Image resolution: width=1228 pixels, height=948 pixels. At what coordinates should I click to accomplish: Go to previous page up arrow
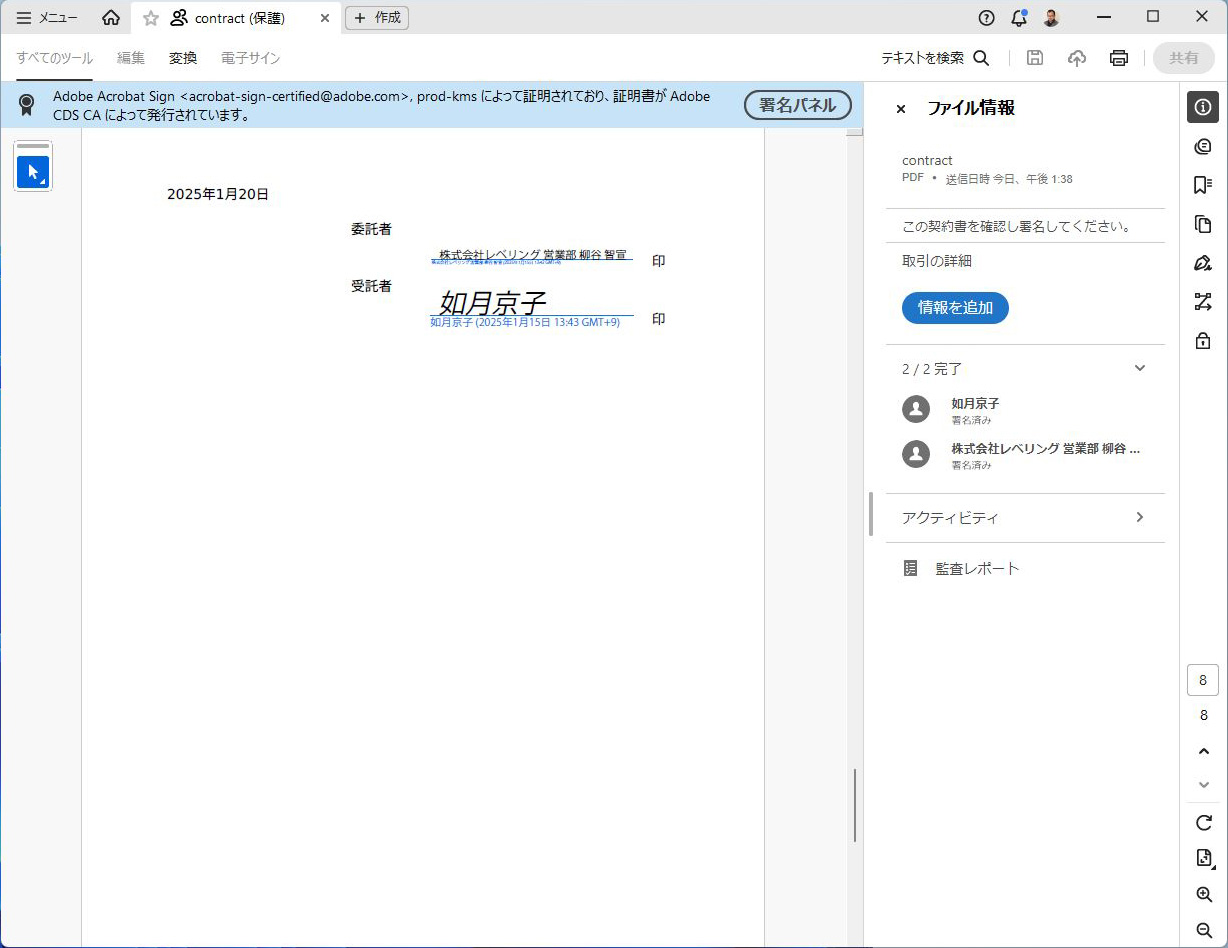tap(1204, 751)
